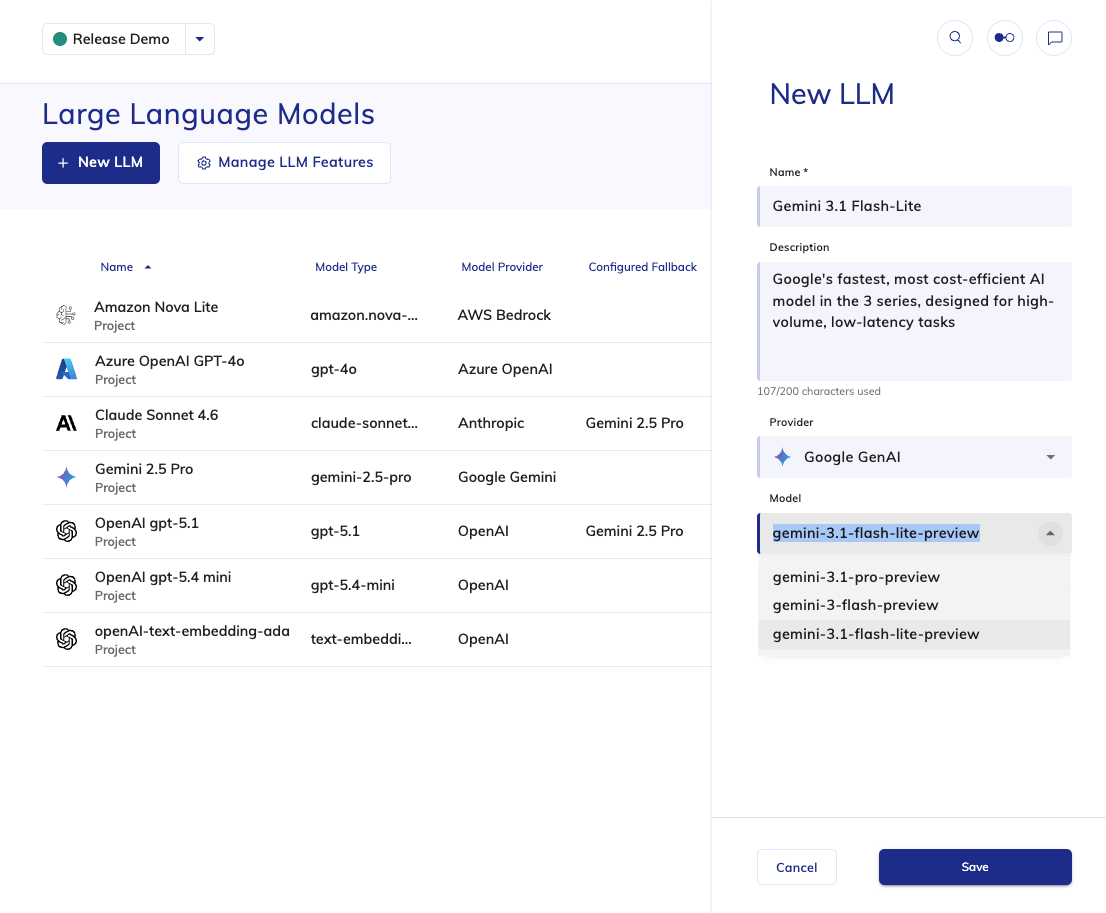Image resolution: width=1106 pixels, height=913 pixels.
Task: Click the Gemini star icon beside Gemini 2.5 Pro
Action: [66, 477]
